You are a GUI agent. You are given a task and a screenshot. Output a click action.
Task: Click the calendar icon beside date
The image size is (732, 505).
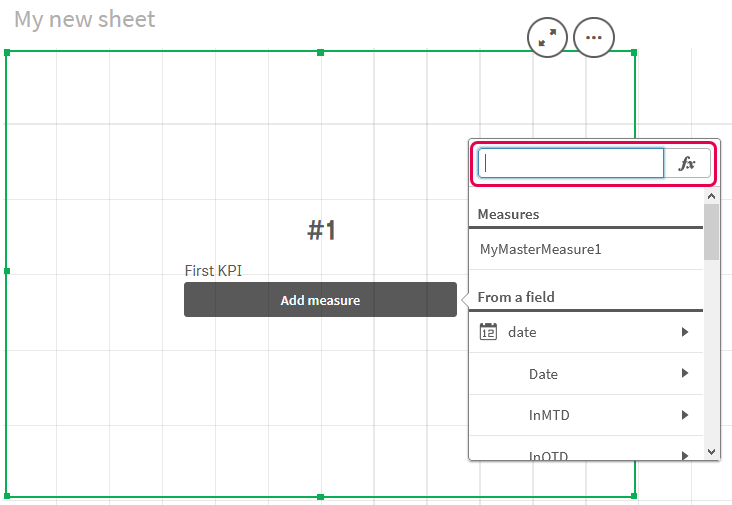(488, 332)
